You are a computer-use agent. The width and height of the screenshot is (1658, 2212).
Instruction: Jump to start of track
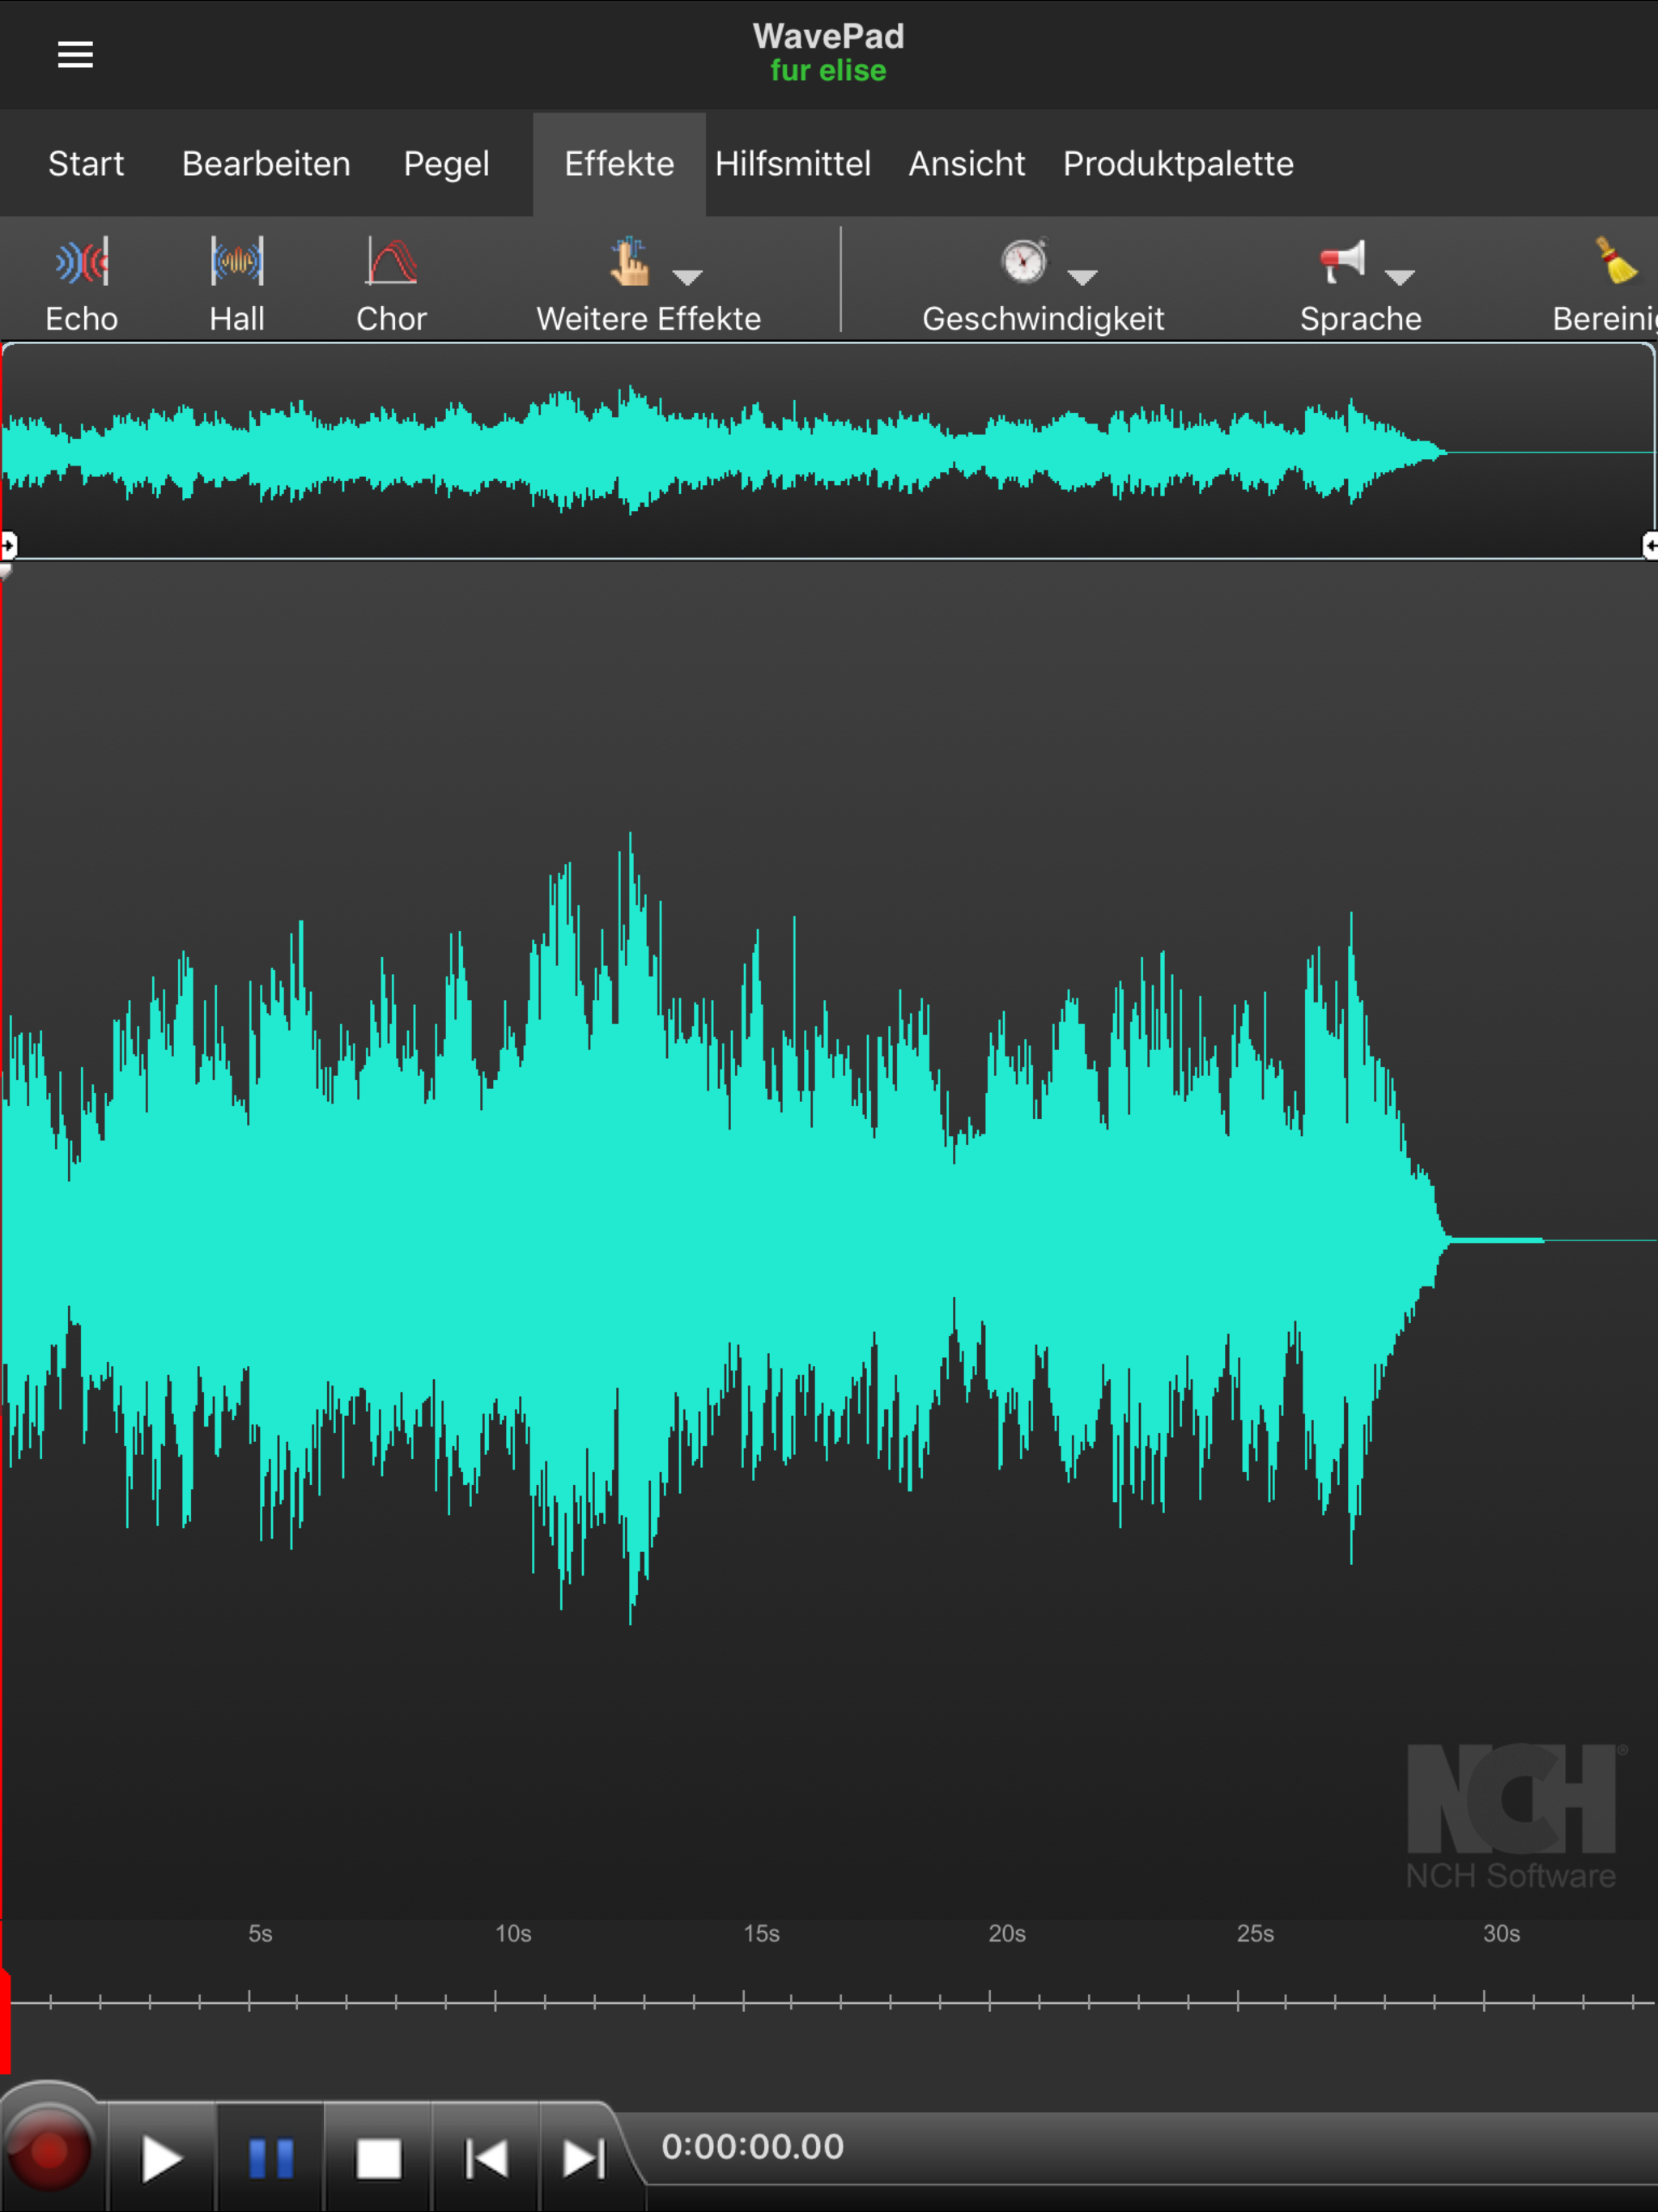pyautogui.click(x=487, y=2158)
